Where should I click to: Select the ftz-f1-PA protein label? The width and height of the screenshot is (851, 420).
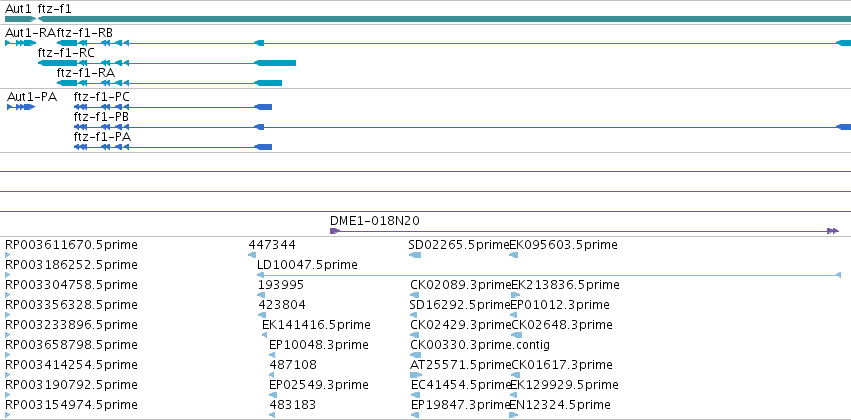[x=102, y=137]
